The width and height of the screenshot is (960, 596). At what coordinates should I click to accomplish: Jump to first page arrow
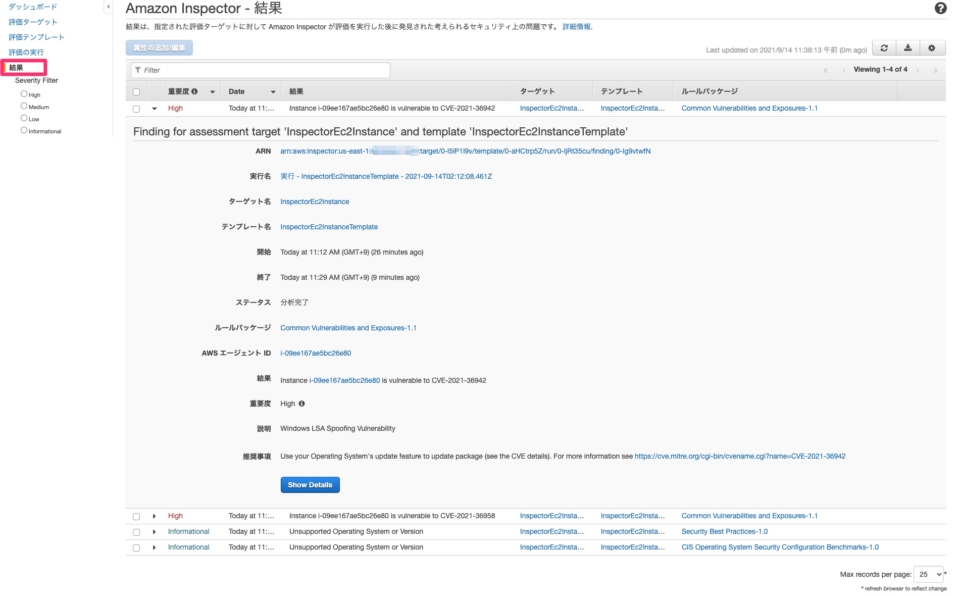coord(825,70)
